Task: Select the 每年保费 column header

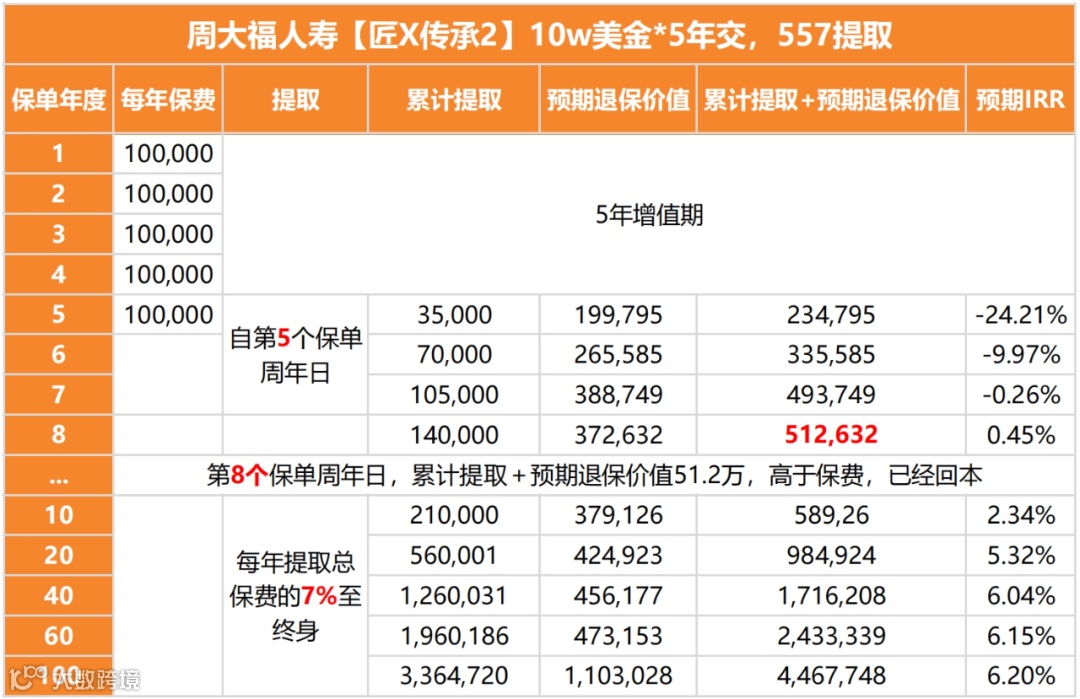Action: pos(168,100)
